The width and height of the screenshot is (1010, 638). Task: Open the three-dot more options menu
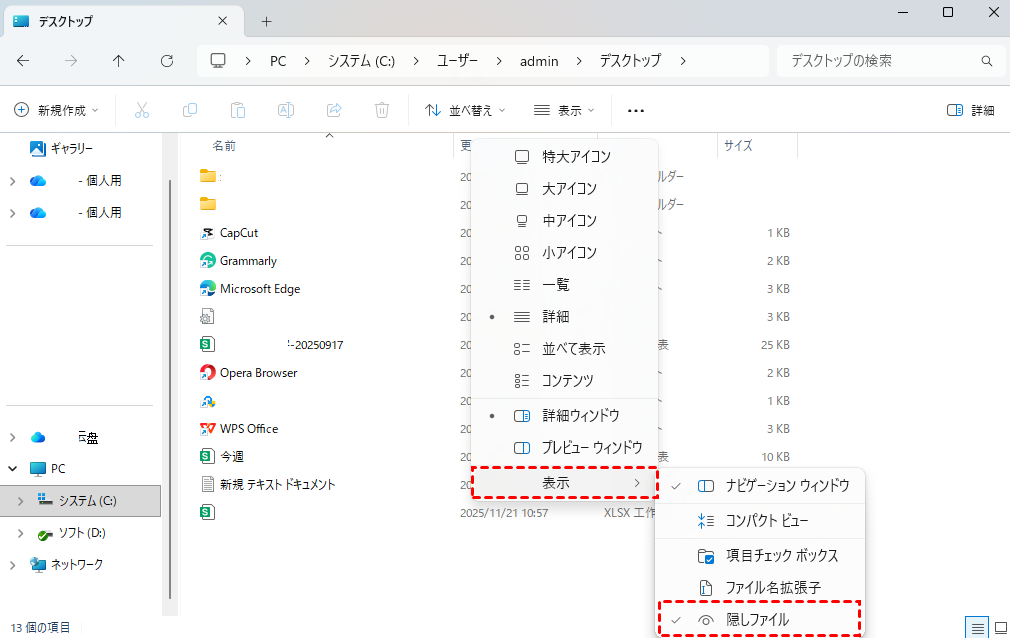(x=636, y=110)
